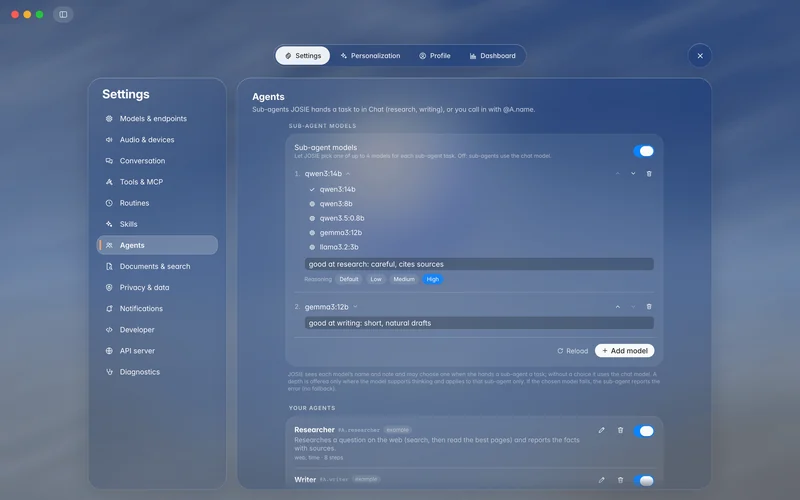This screenshot has height=500, width=800.
Task: Delete the gemma3:12b model entry
Action: [x=649, y=307]
